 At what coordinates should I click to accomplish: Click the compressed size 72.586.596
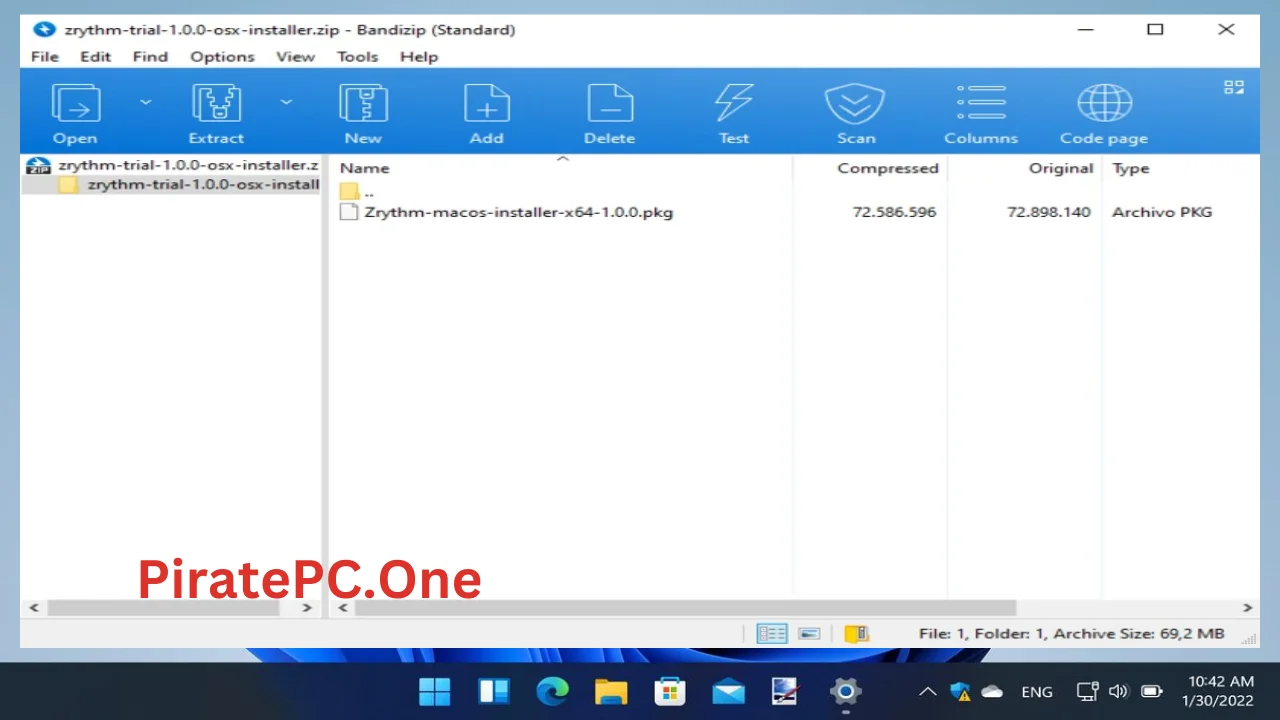click(x=894, y=212)
